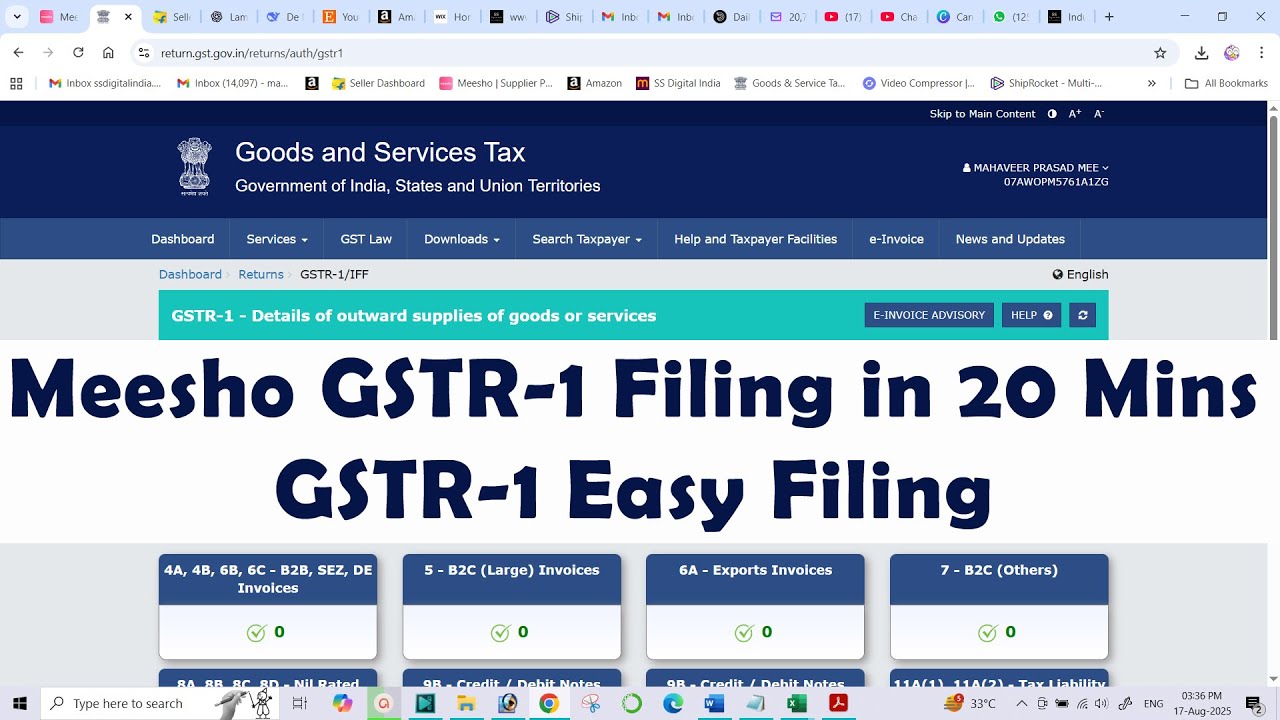Click the Dashboard breadcrumb link

click(190, 274)
